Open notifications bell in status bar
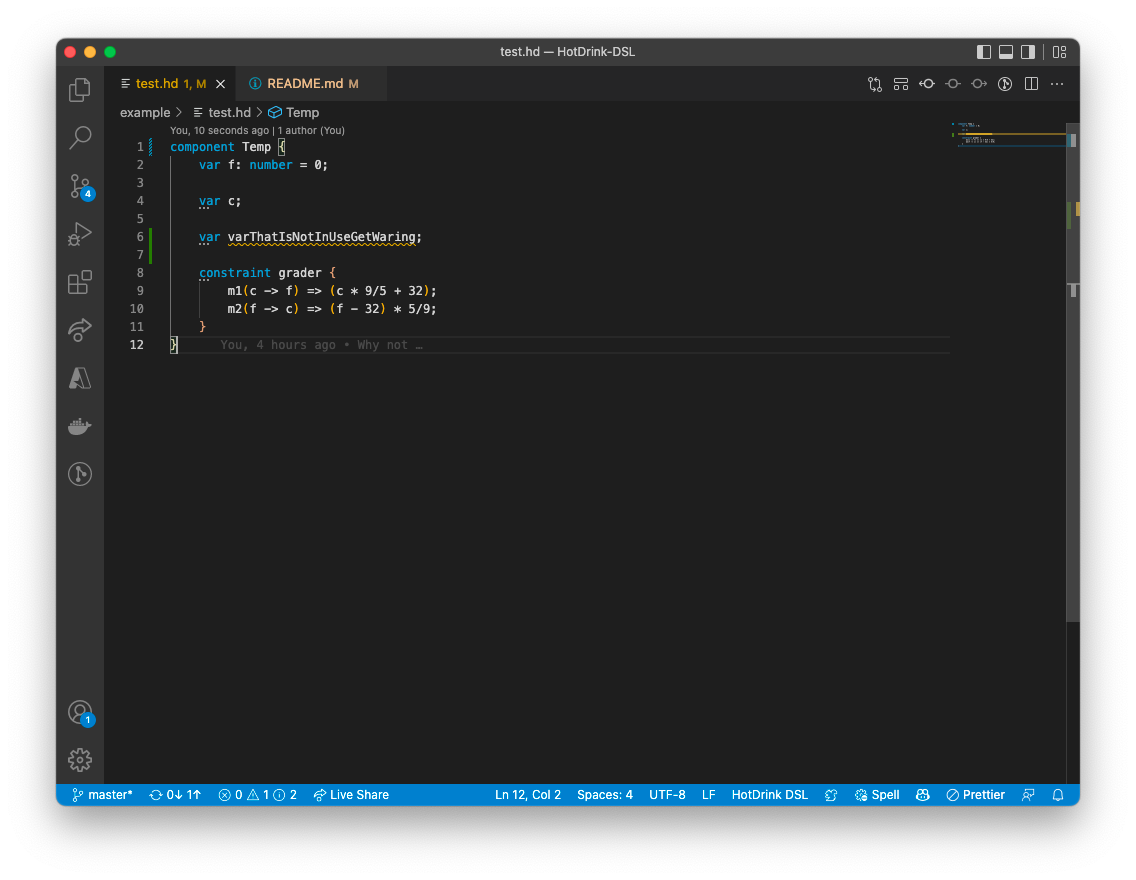 [x=1058, y=795]
